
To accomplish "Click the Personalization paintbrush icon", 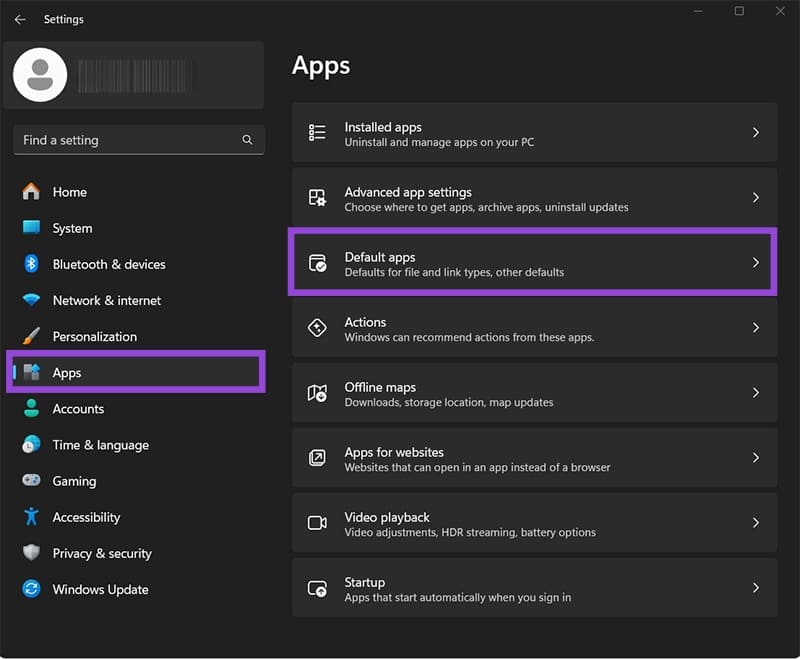I will click(x=31, y=336).
